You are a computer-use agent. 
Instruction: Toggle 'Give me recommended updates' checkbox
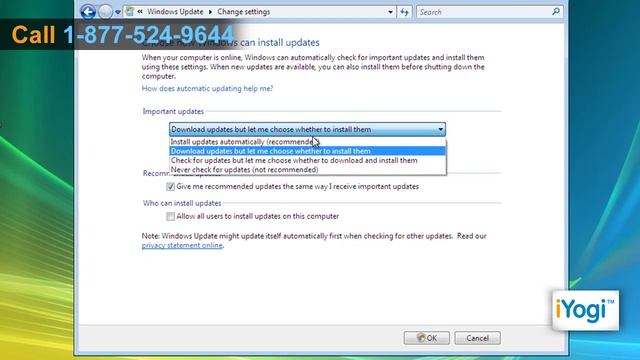(x=170, y=187)
